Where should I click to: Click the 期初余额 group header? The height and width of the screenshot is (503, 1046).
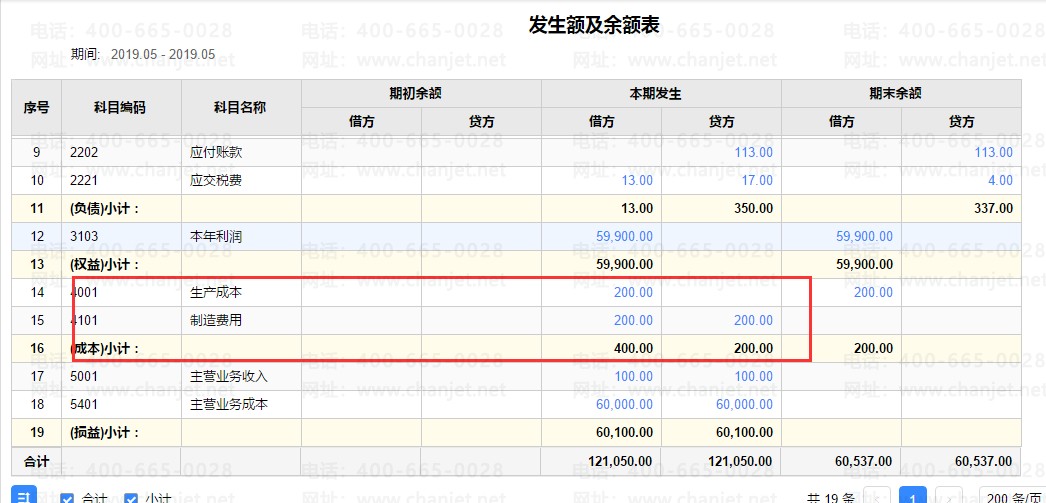(421, 93)
